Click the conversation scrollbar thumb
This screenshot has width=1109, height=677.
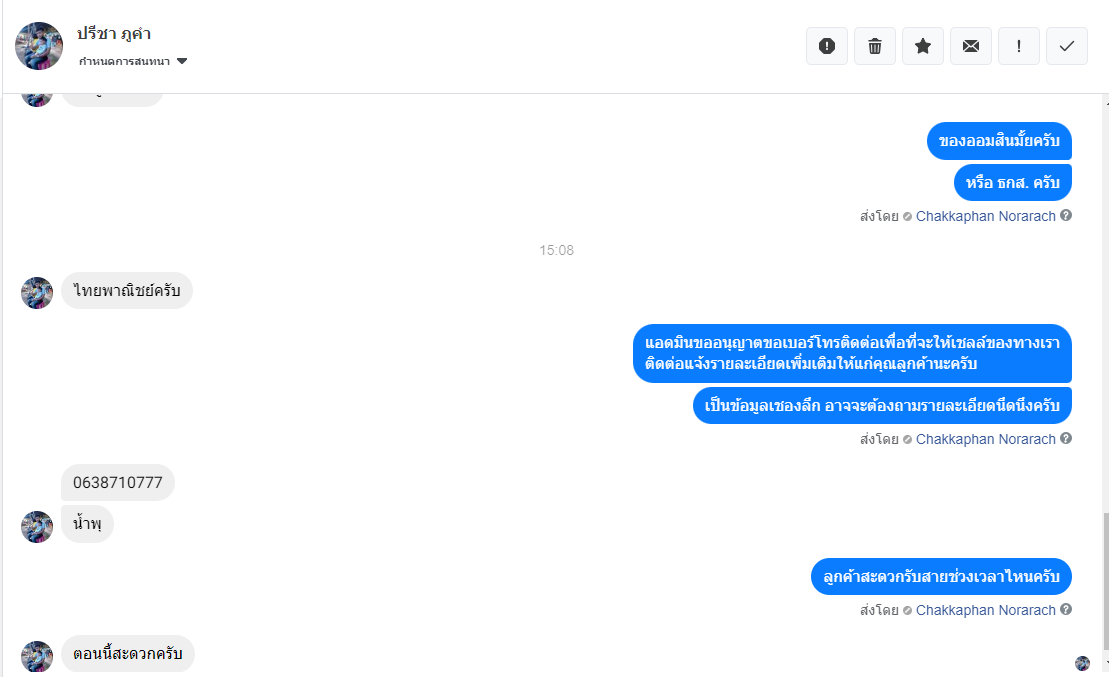(x=1105, y=581)
